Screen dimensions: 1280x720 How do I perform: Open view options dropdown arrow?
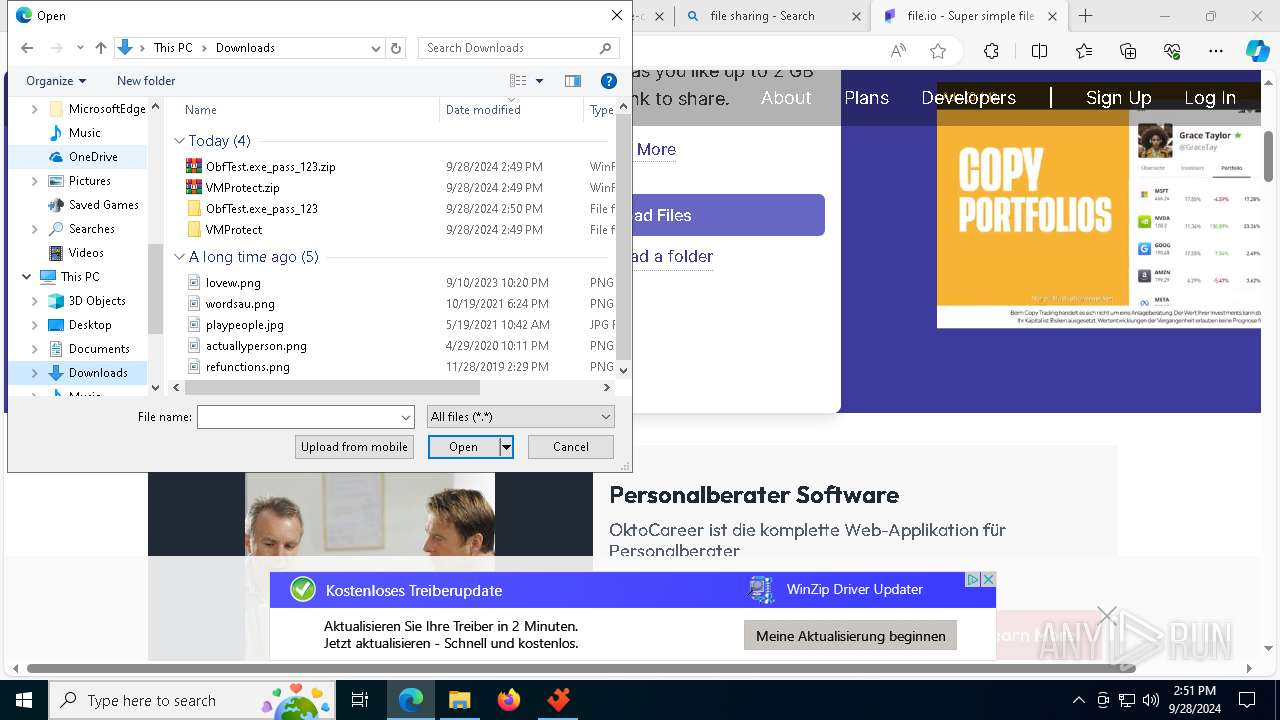click(x=540, y=81)
